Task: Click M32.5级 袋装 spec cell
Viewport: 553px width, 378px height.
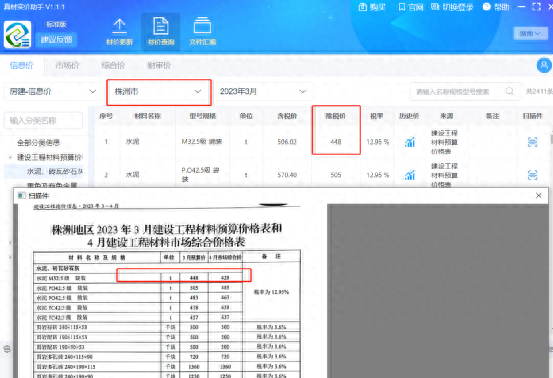Action: [x=202, y=142]
